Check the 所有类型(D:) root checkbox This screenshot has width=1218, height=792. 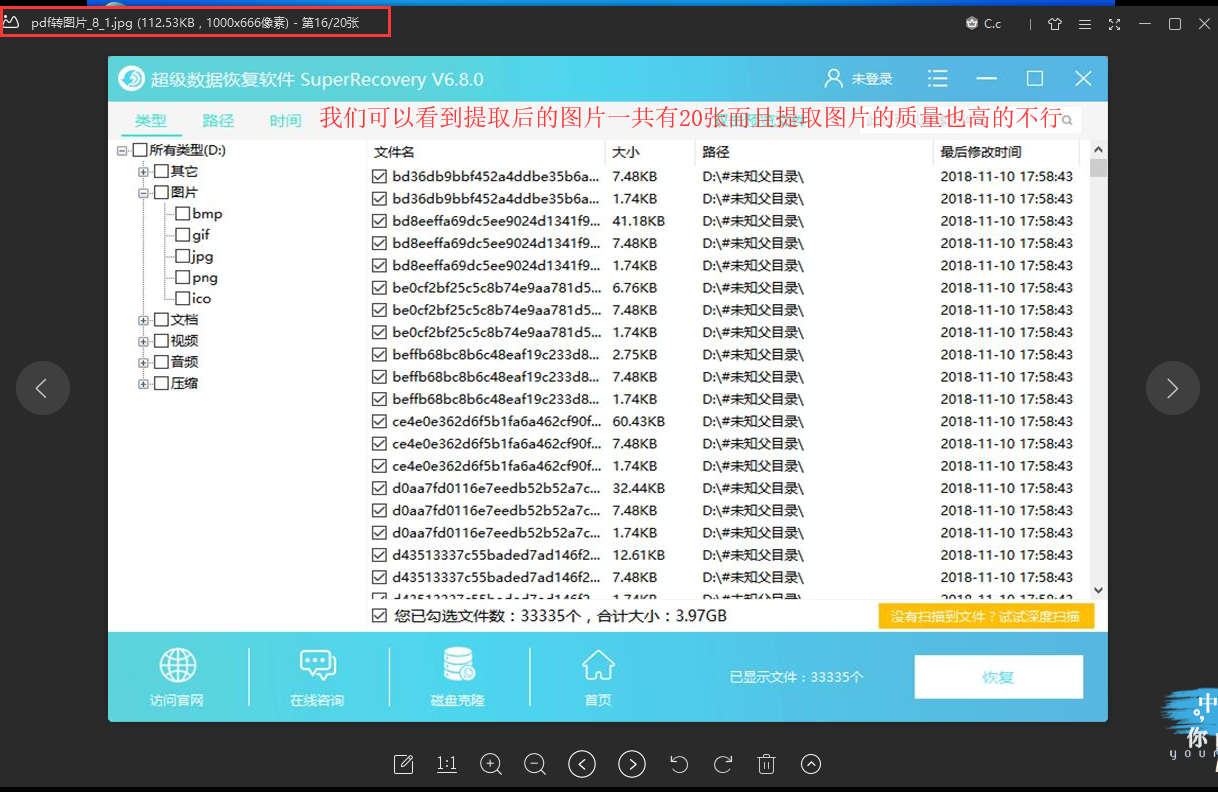(140, 150)
